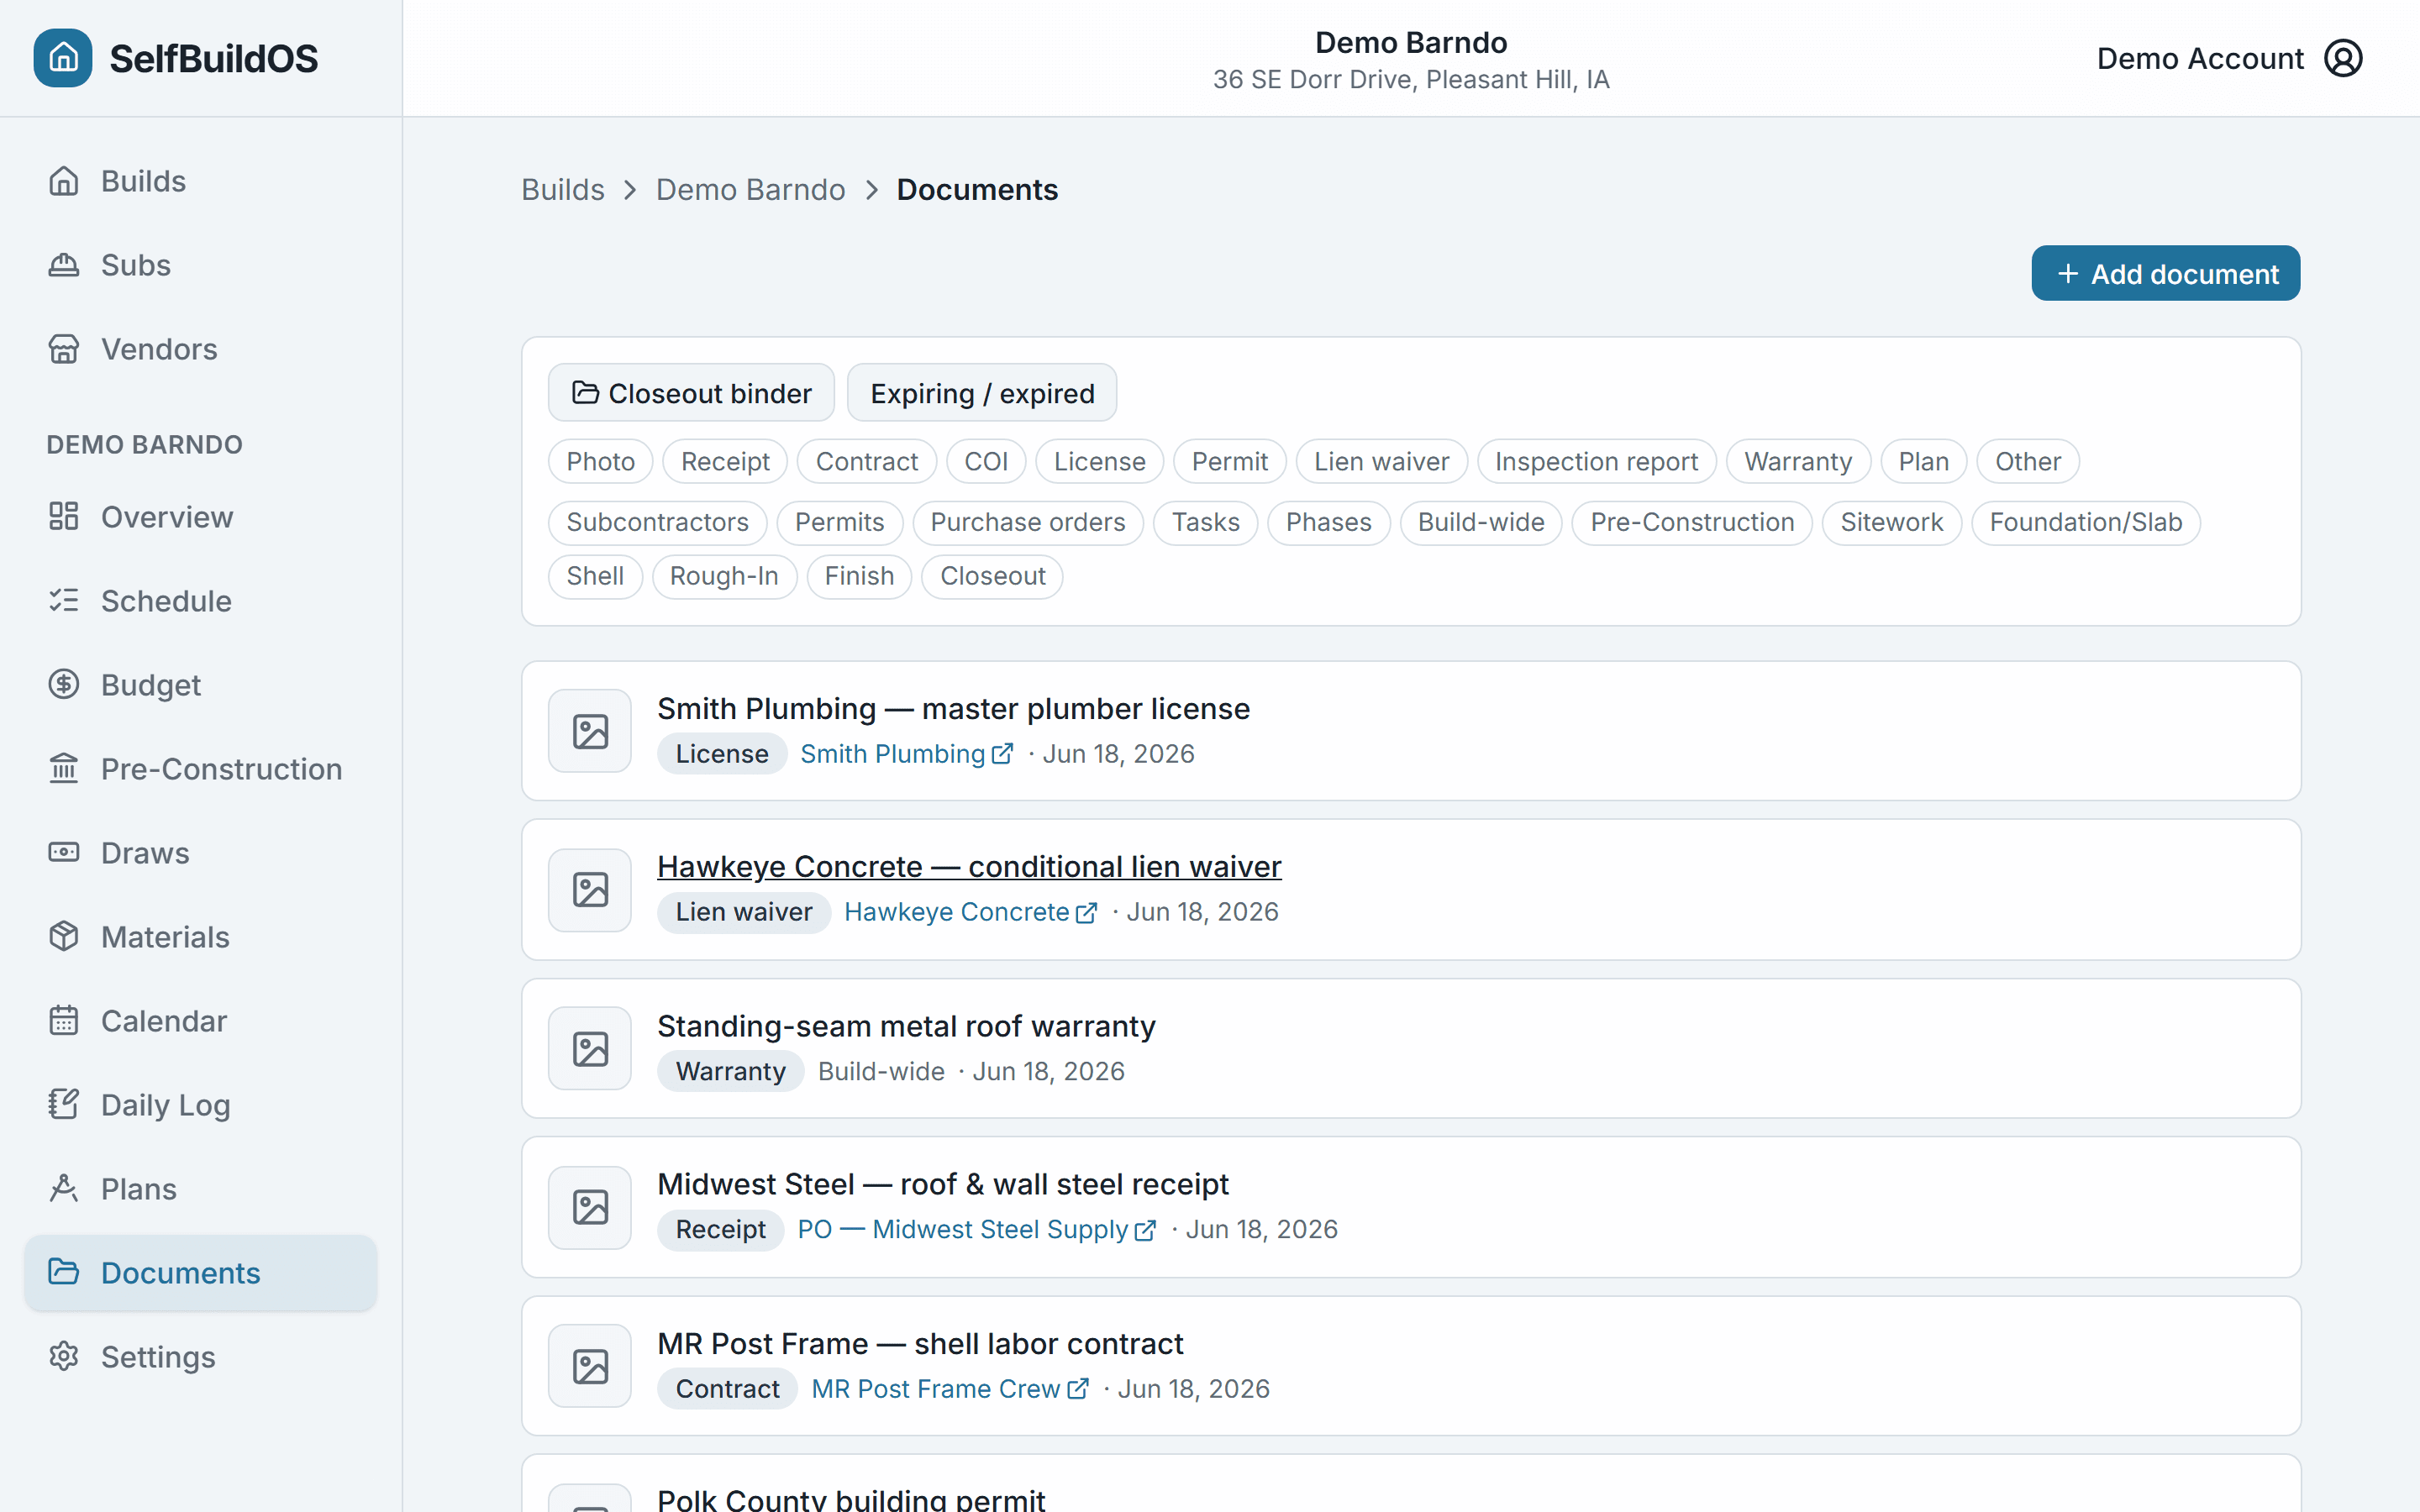Screen dimensions: 2420x1512
Task: Click the Settings gear icon
Action: pos(64,1356)
